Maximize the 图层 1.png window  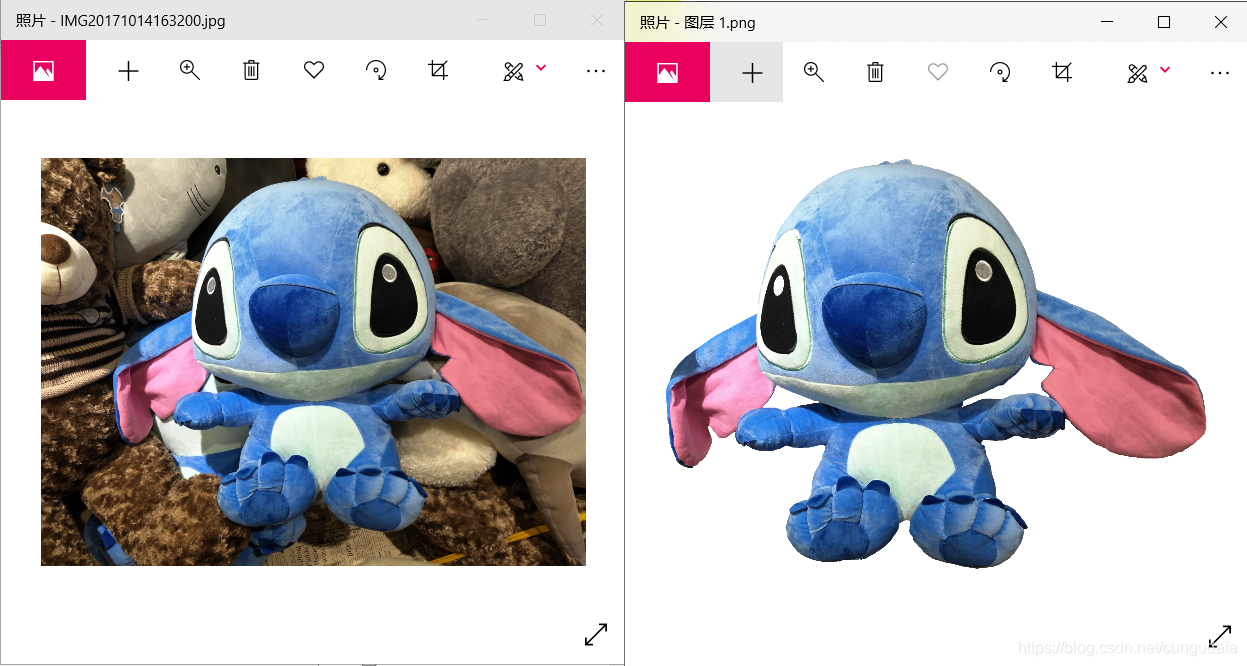[1164, 22]
